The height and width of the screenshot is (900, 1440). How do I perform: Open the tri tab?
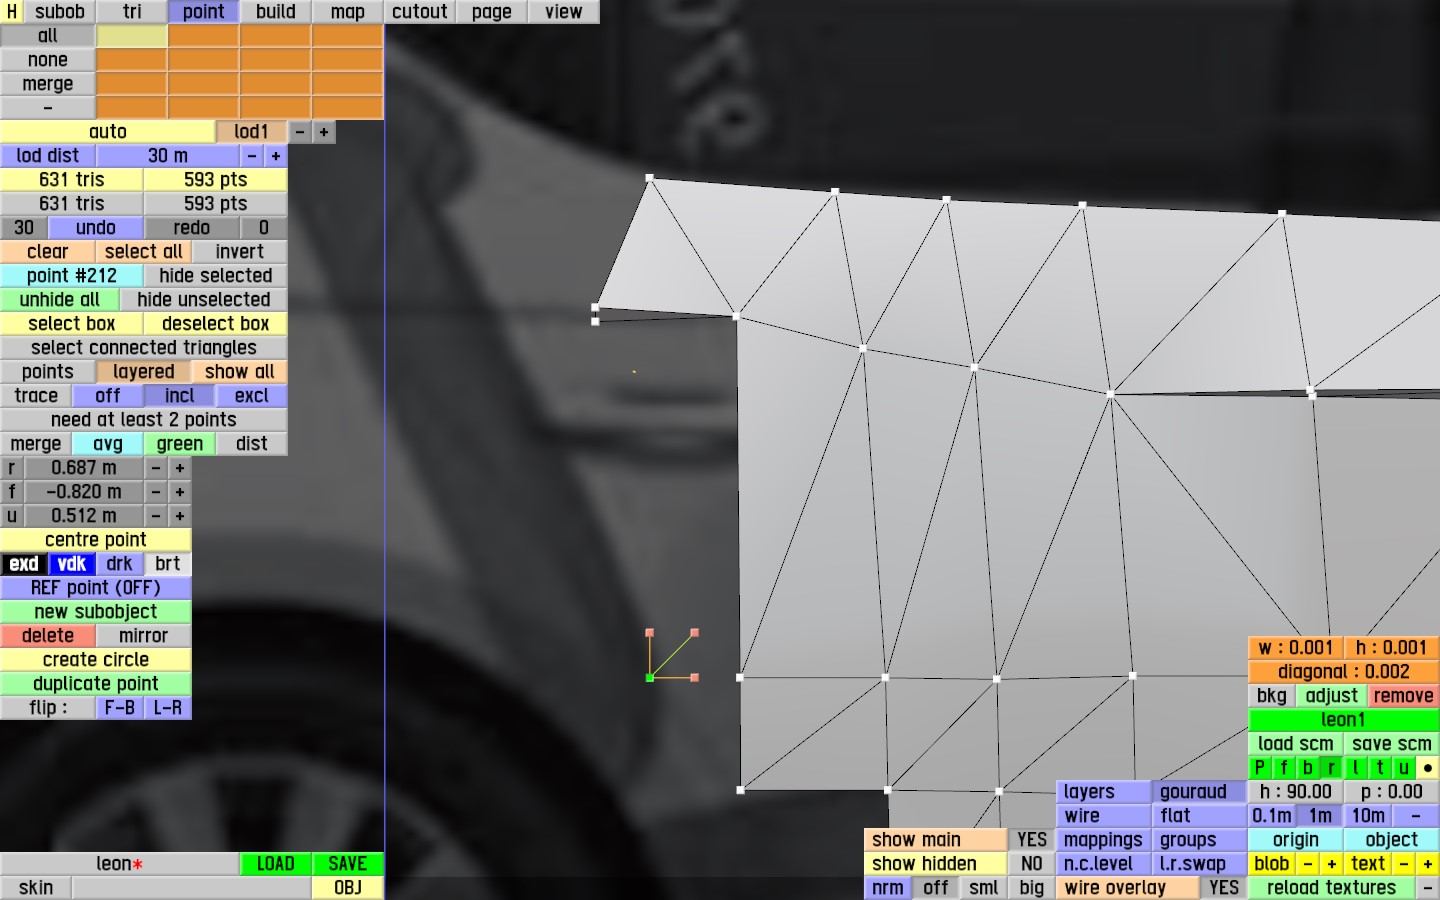pos(132,12)
